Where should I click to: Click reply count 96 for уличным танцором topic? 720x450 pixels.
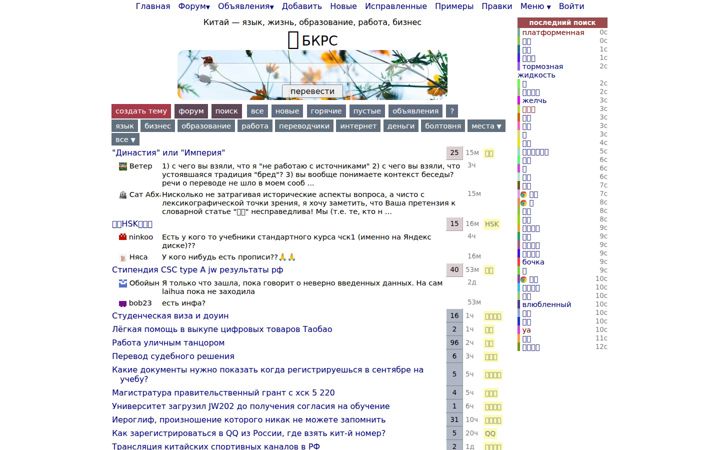pos(455,343)
